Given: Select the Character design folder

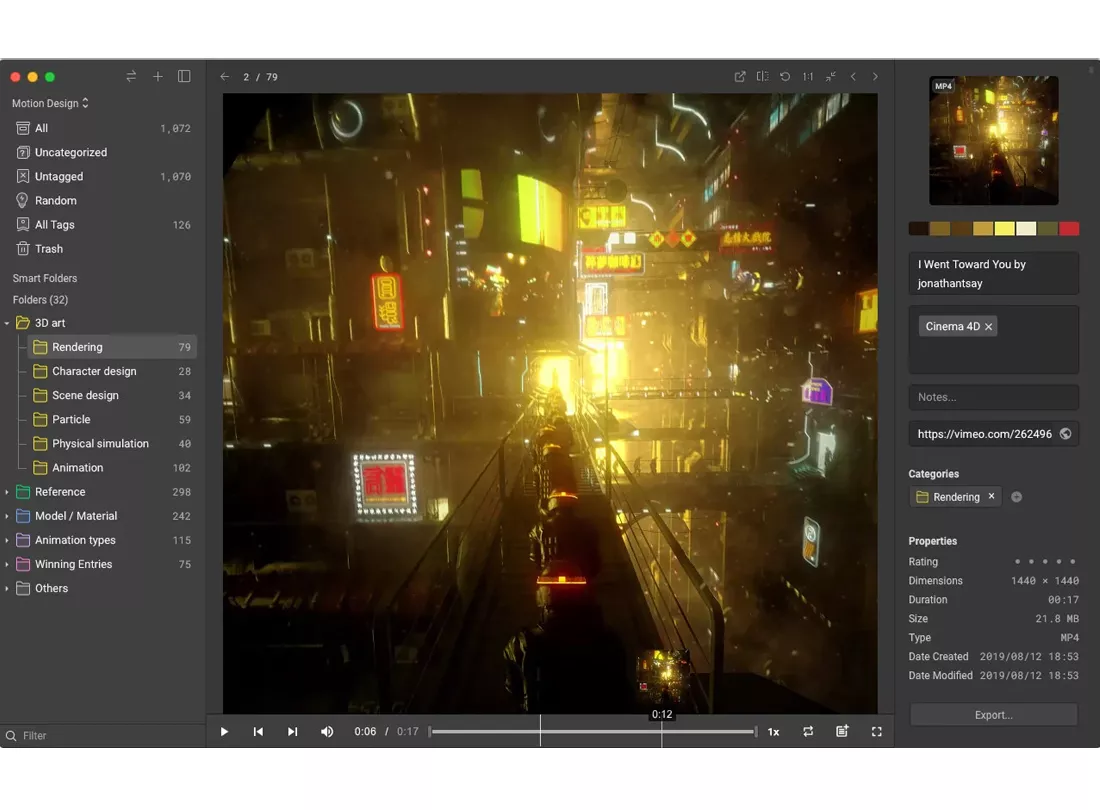Looking at the screenshot, I should coord(112,371).
